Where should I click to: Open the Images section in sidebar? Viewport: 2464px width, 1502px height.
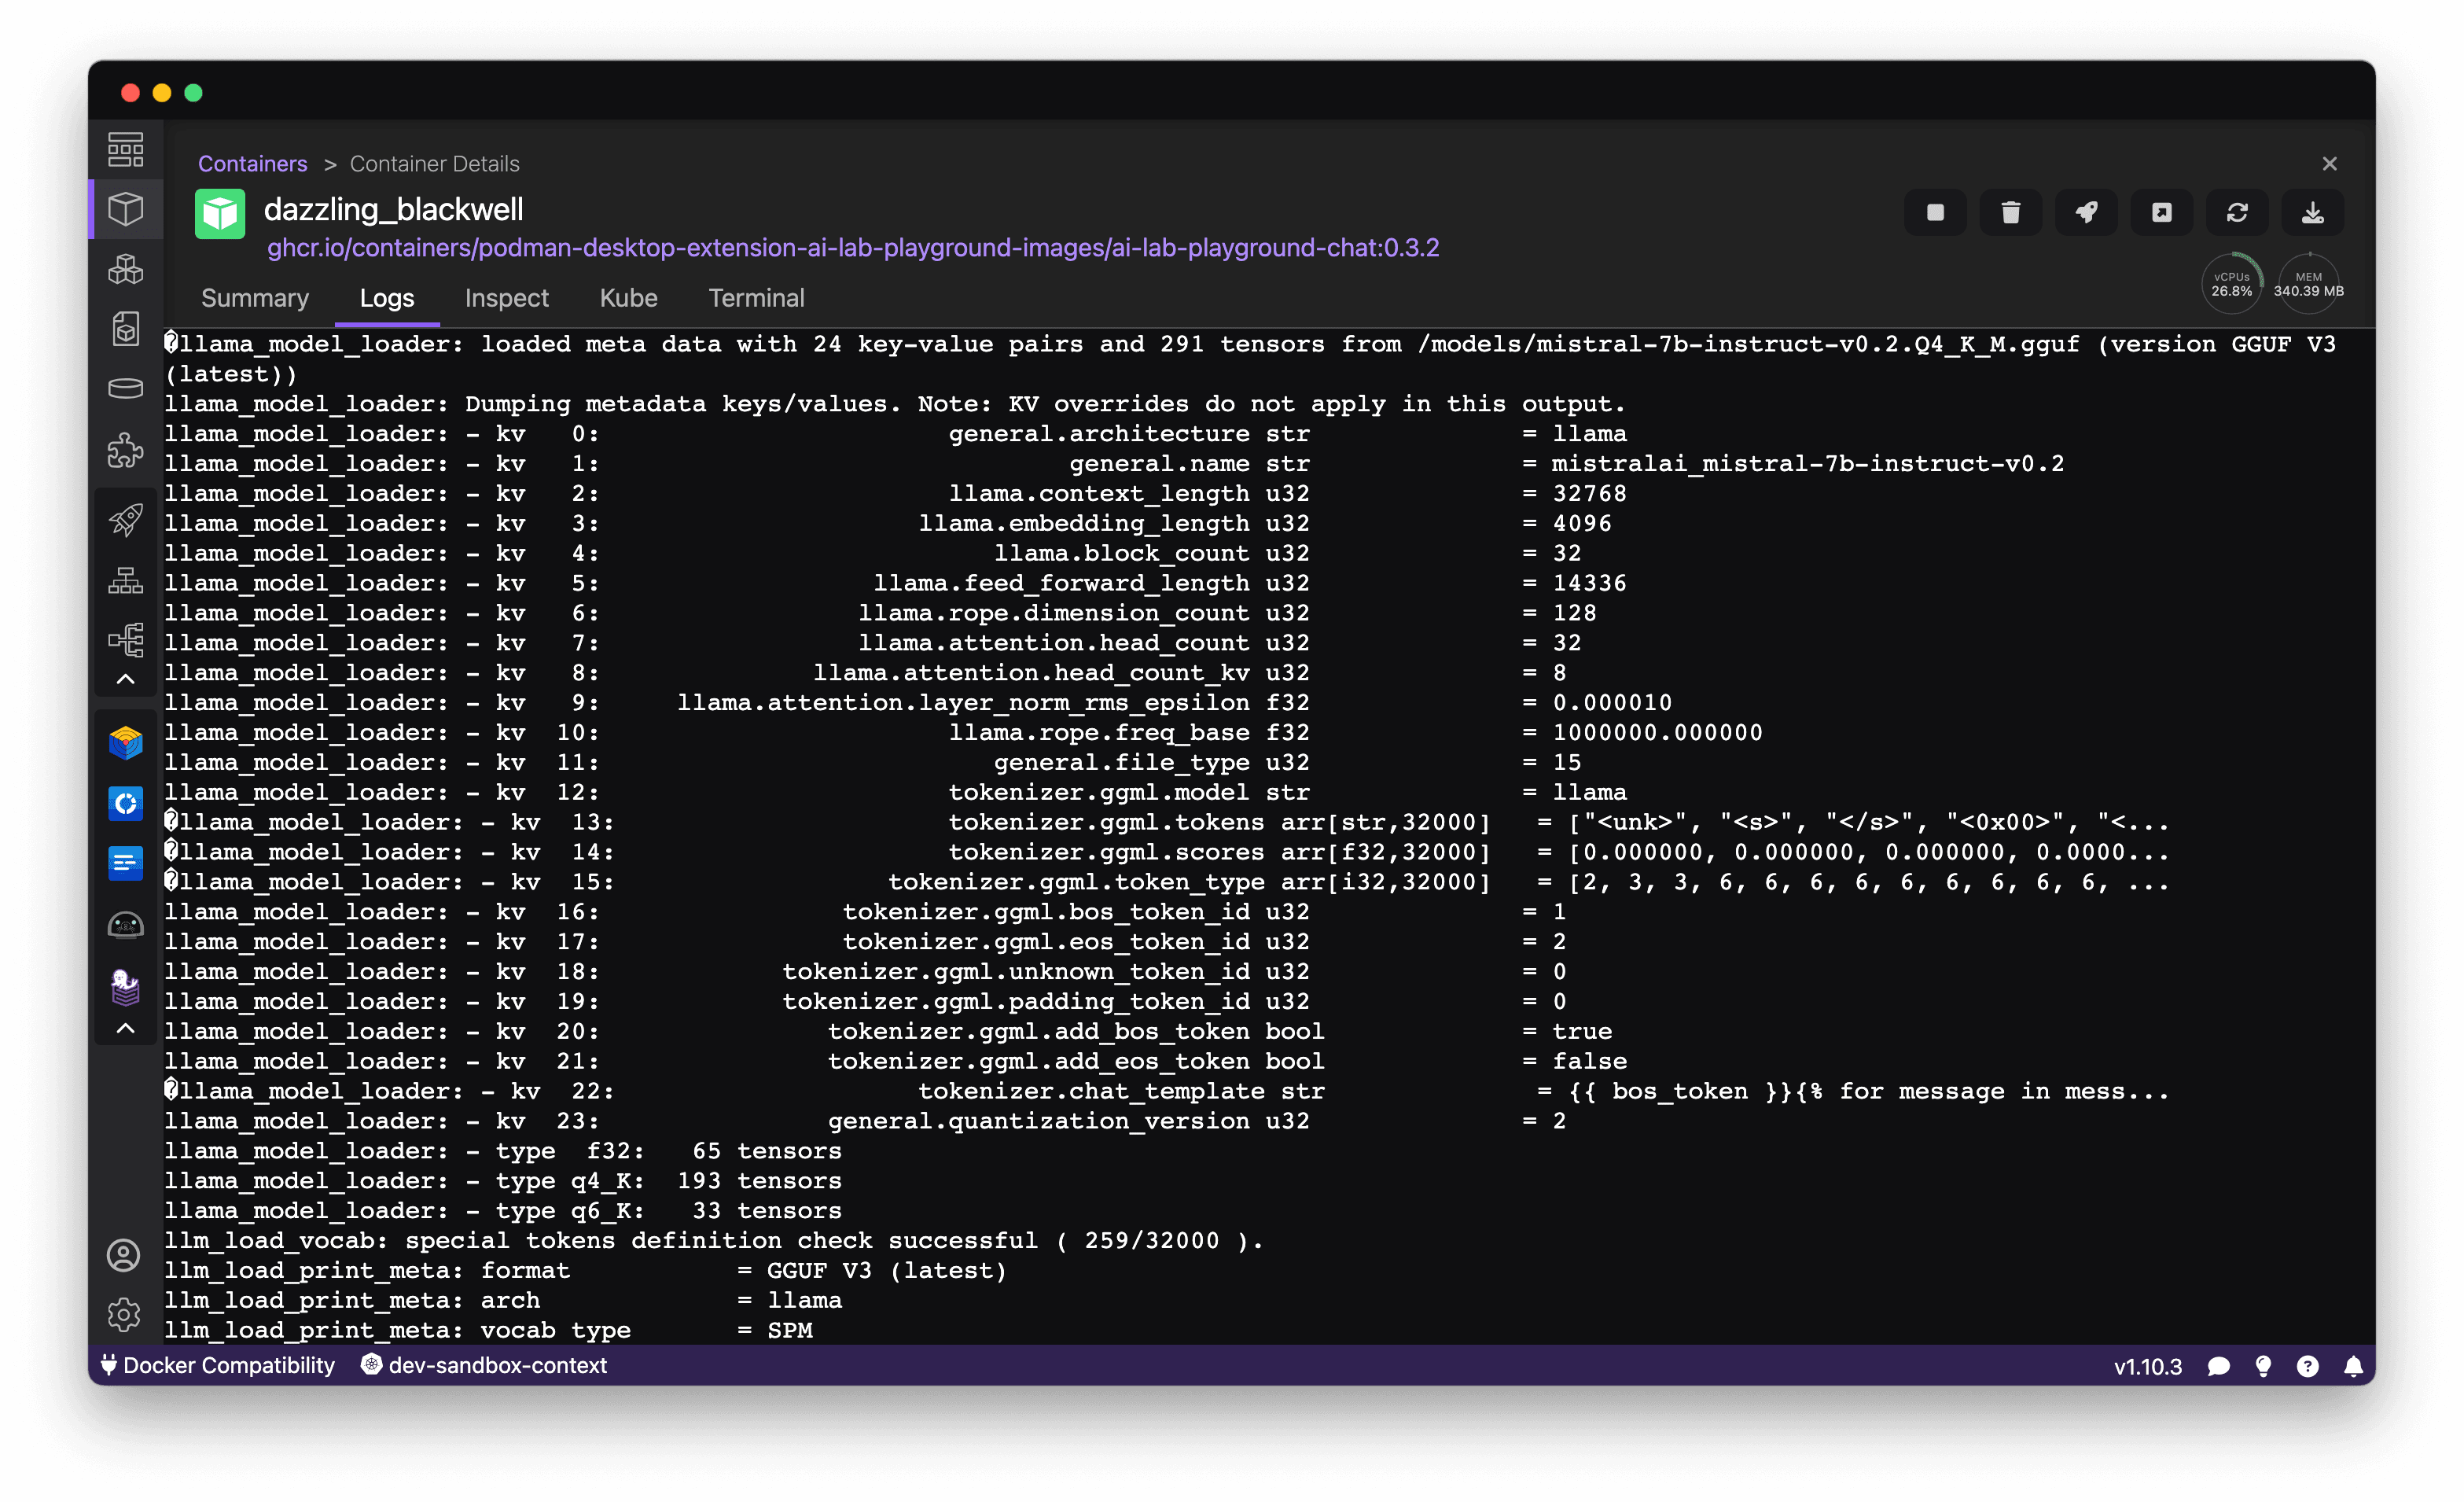125,329
